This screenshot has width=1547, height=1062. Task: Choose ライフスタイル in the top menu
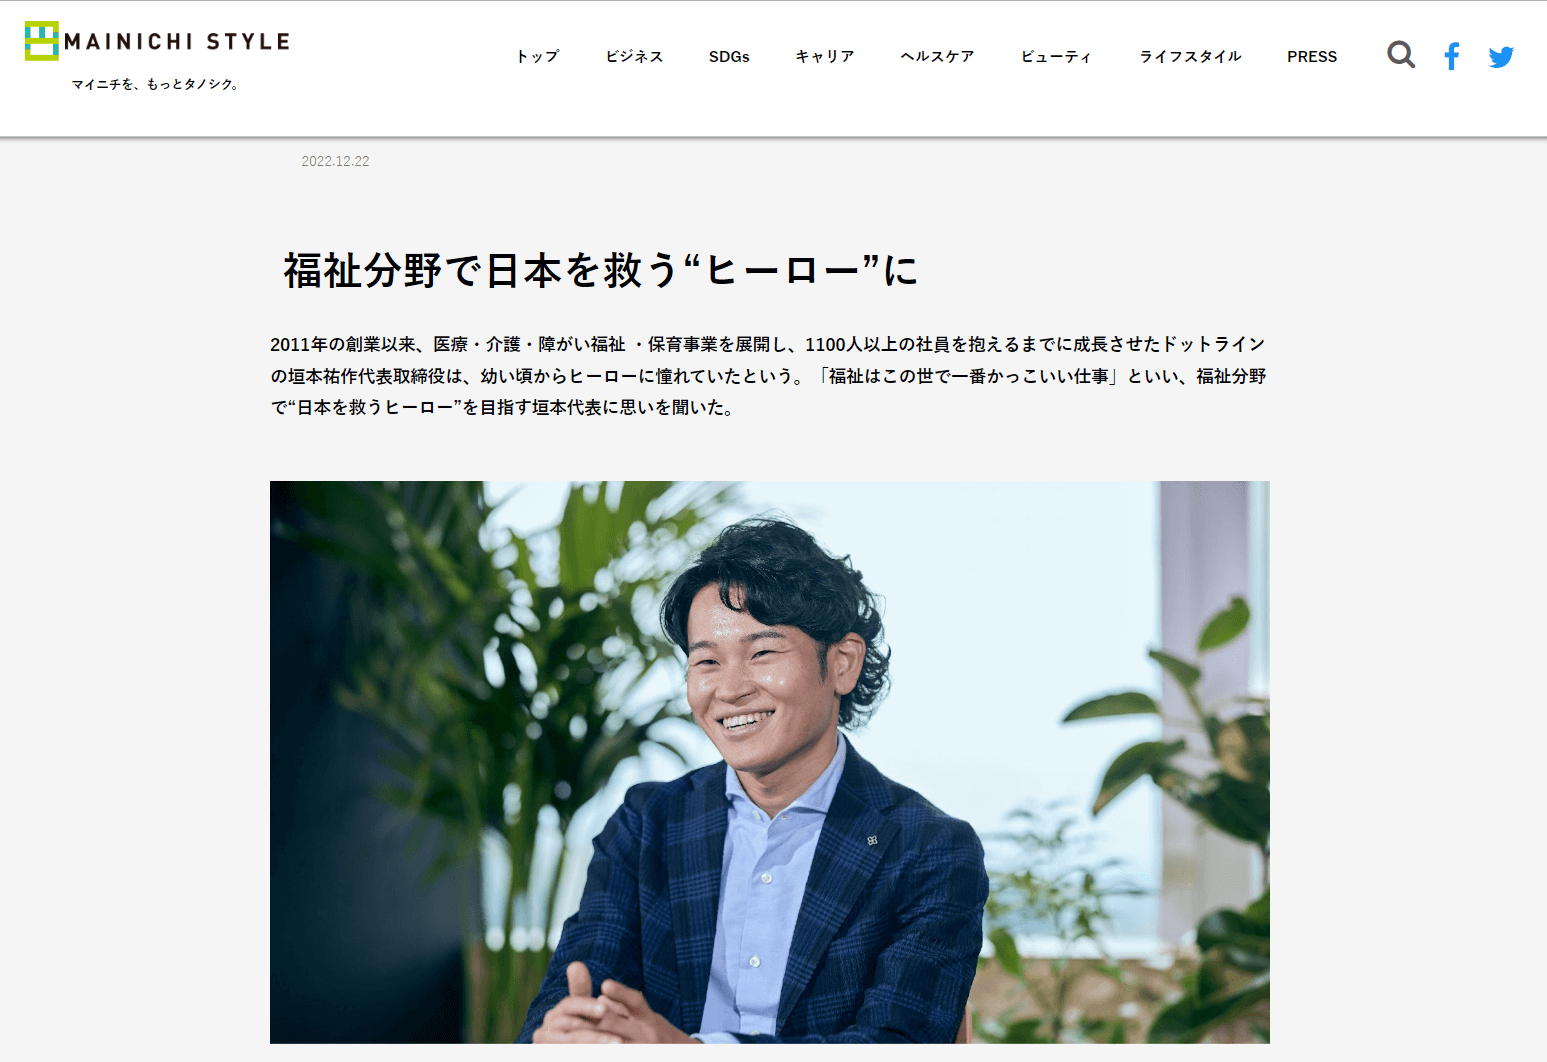point(1190,56)
